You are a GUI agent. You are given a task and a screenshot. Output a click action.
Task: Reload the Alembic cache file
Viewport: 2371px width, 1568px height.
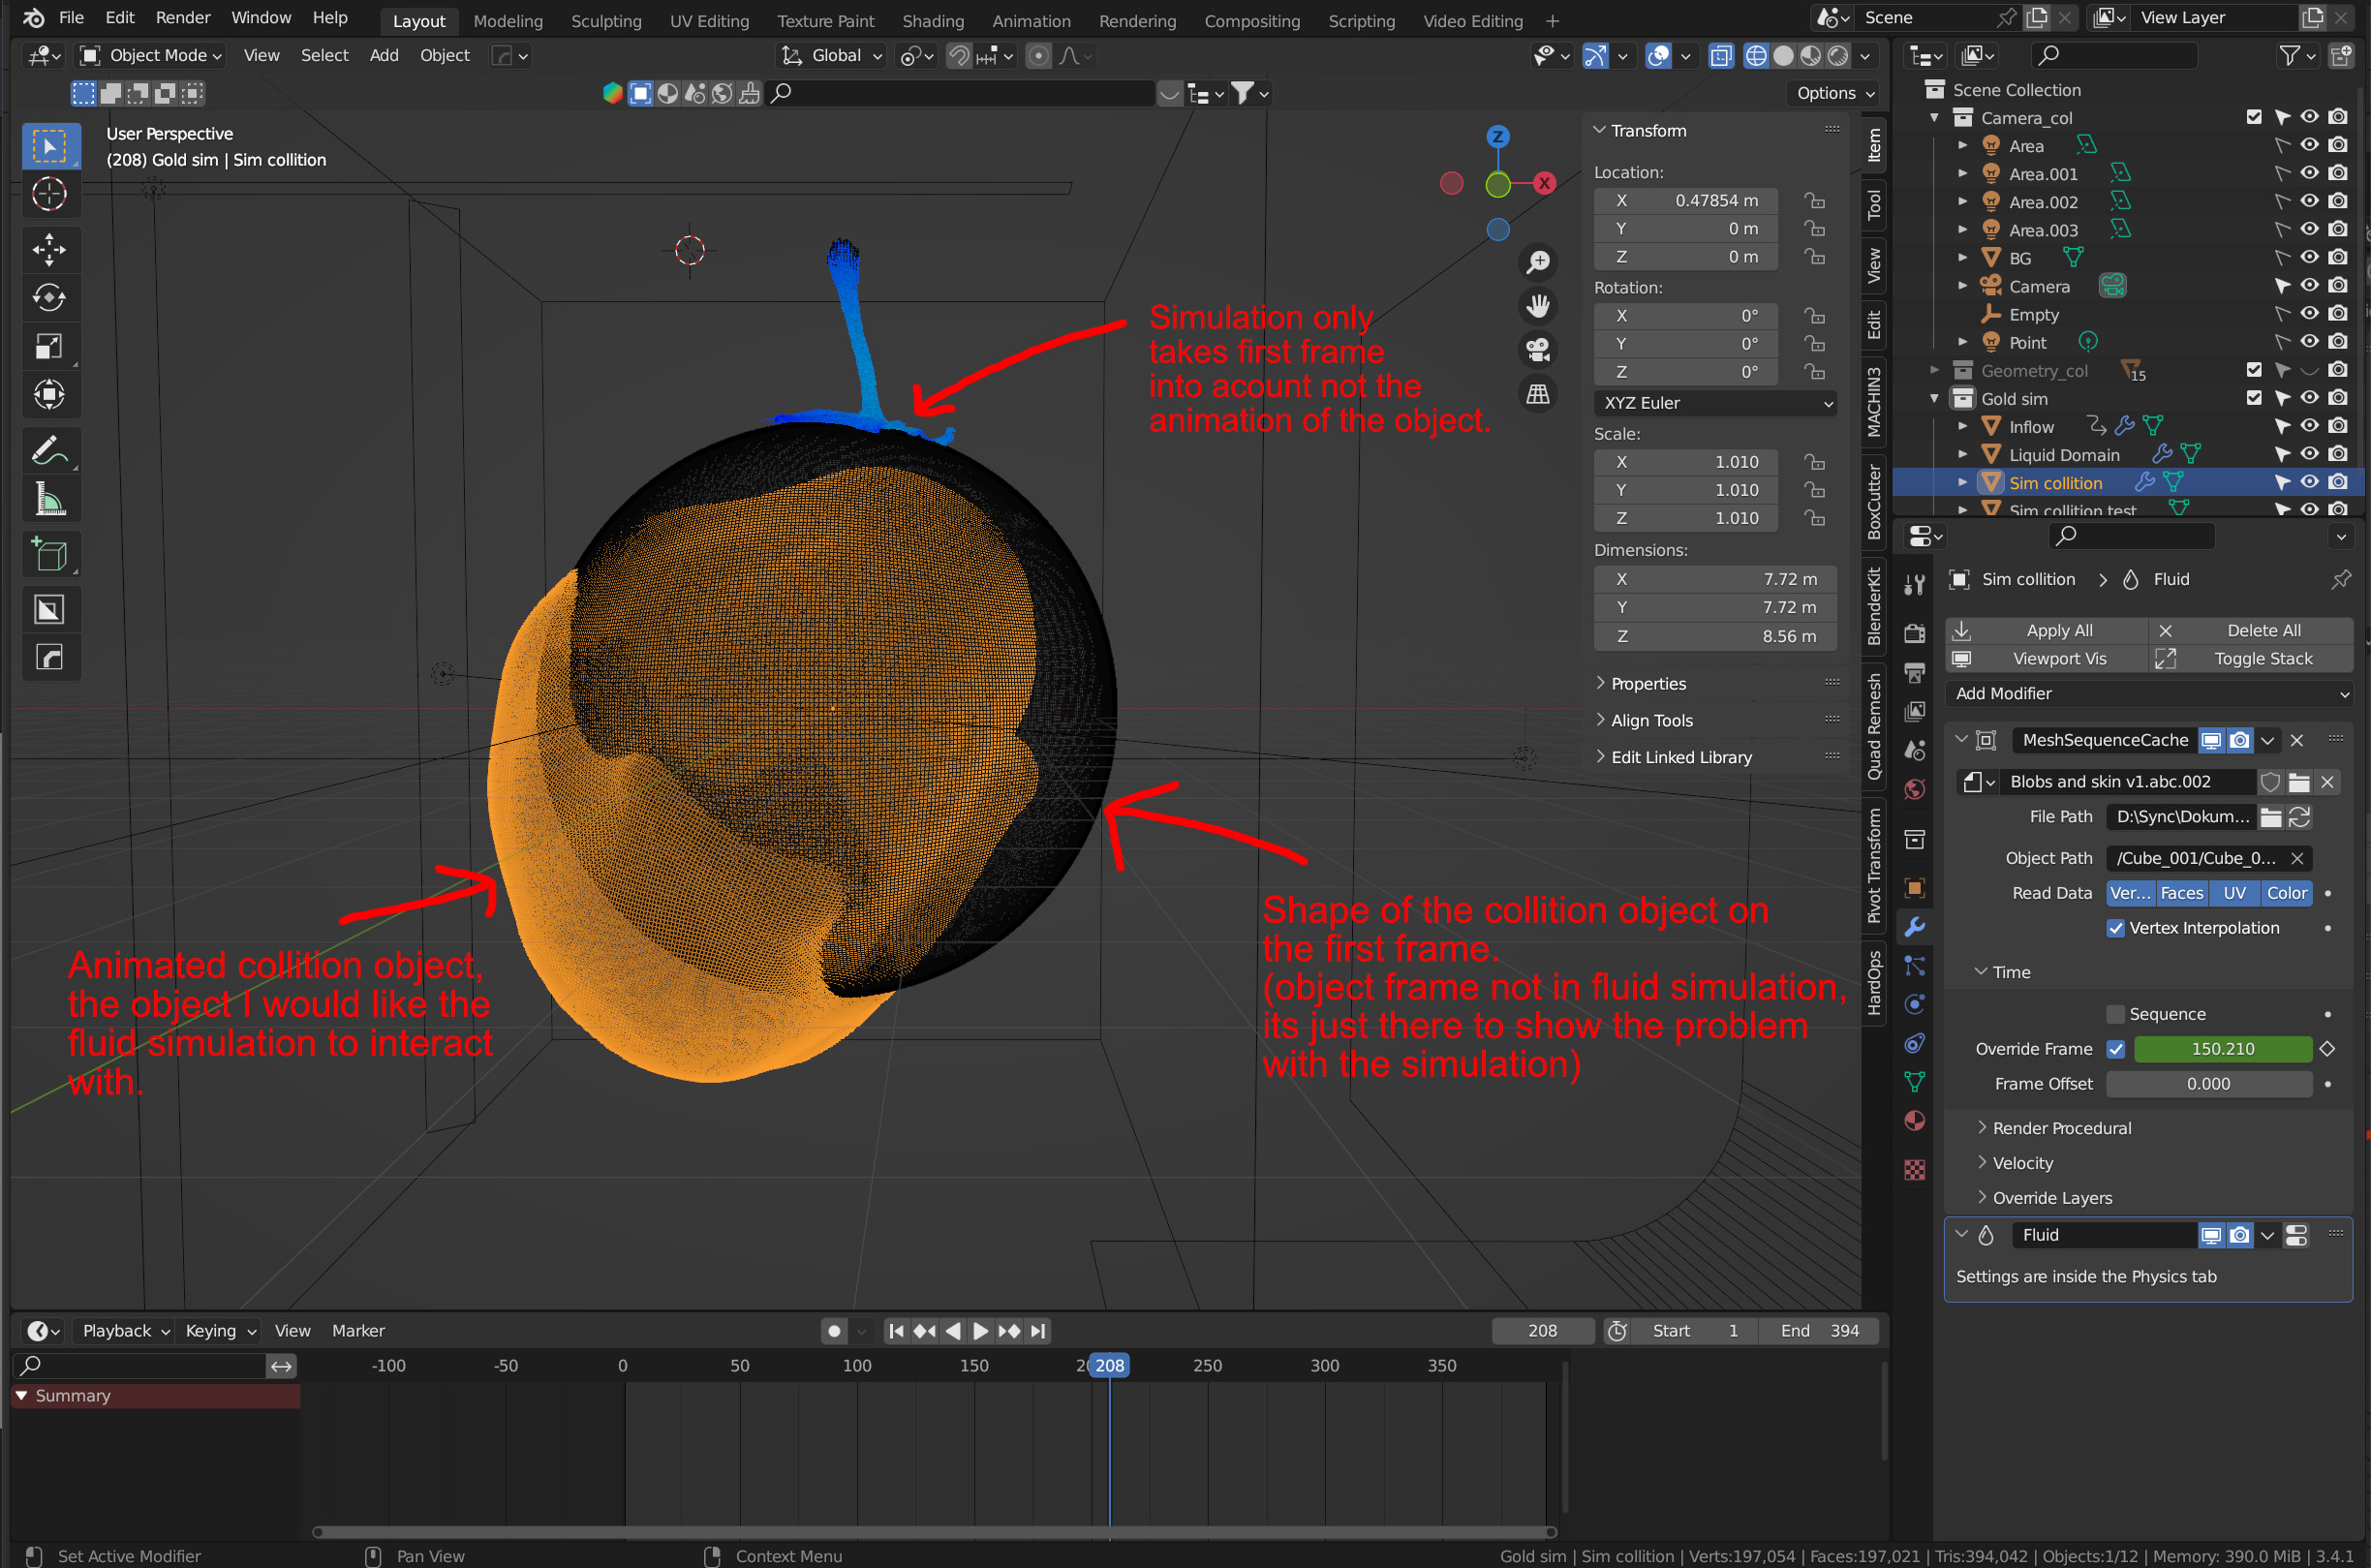click(2299, 817)
